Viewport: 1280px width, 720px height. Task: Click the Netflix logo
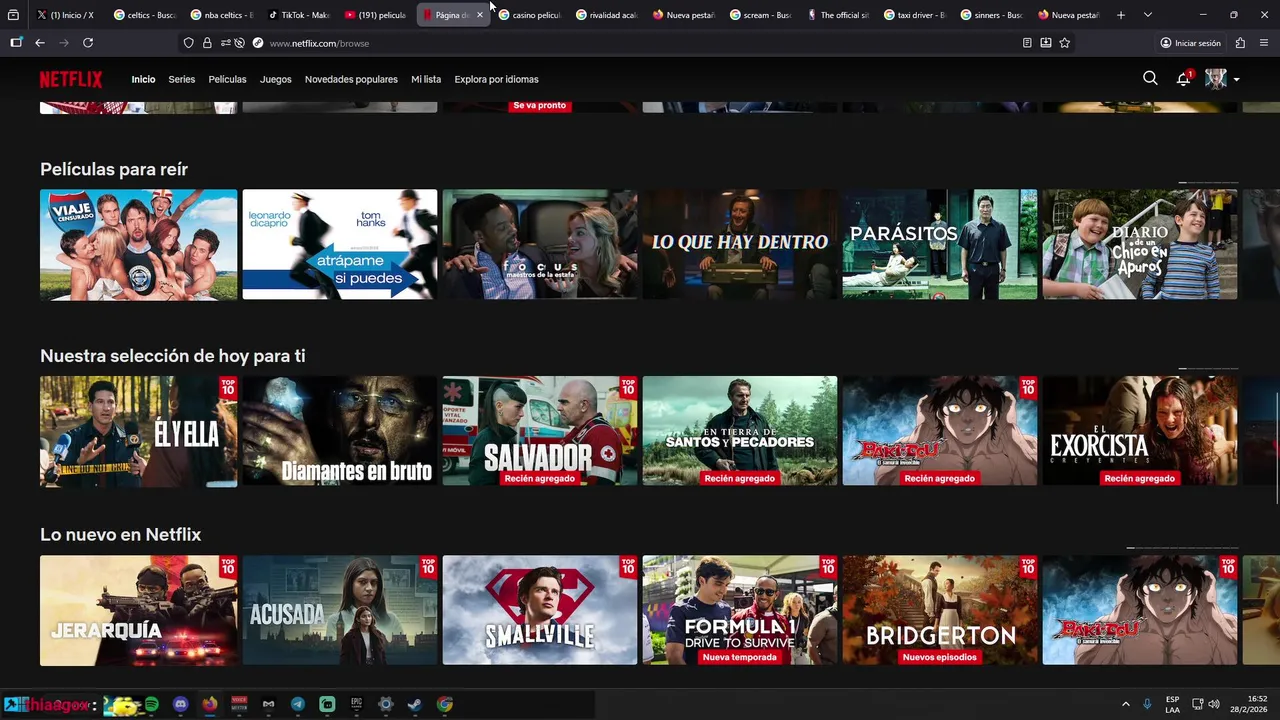[71, 79]
